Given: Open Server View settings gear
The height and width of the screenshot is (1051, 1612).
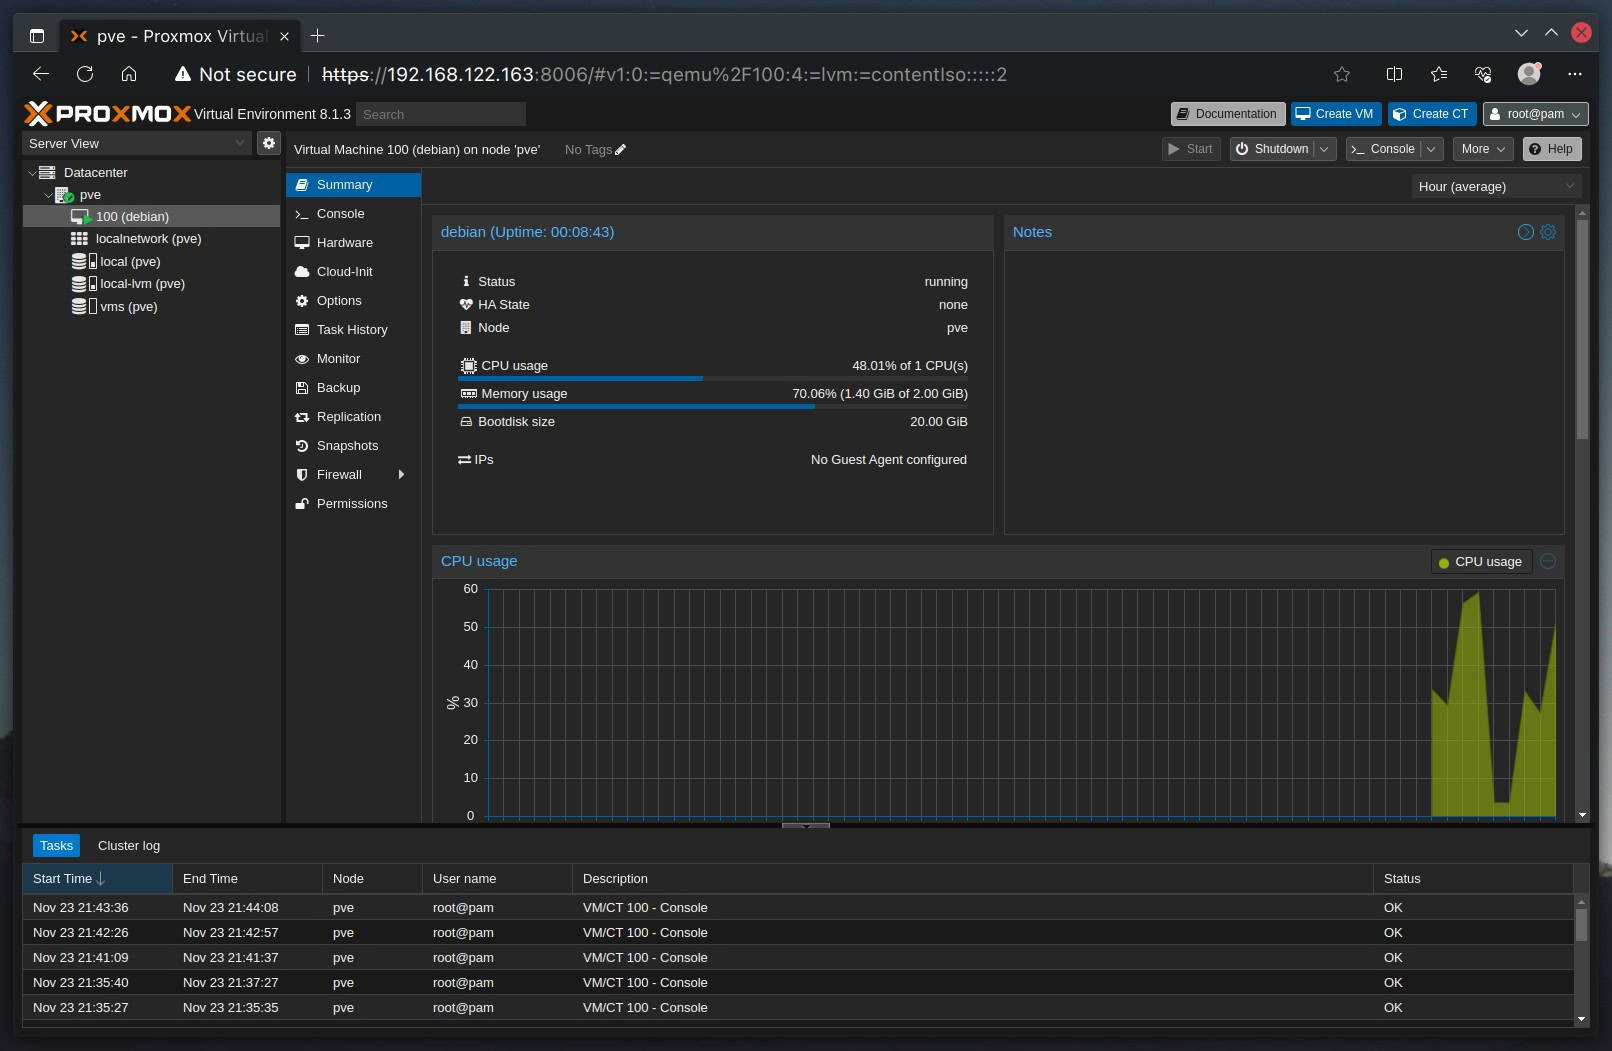Looking at the screenshot, I should (x=269, y=143).
